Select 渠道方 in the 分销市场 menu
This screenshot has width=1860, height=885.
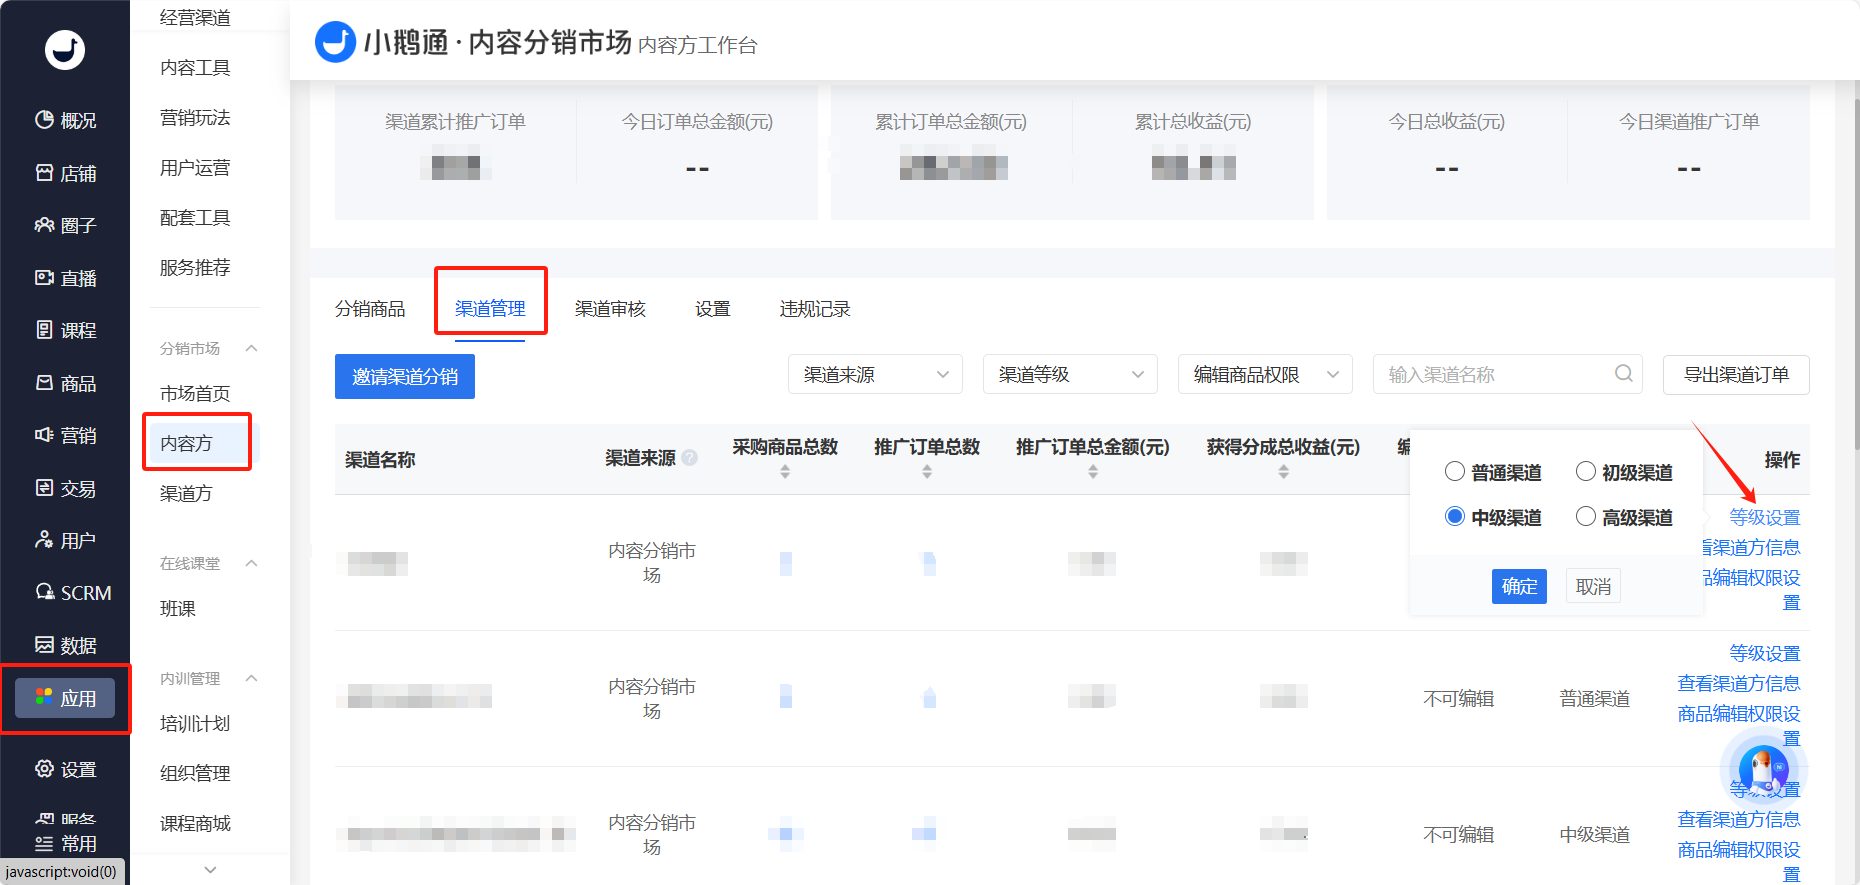[186, 493]
